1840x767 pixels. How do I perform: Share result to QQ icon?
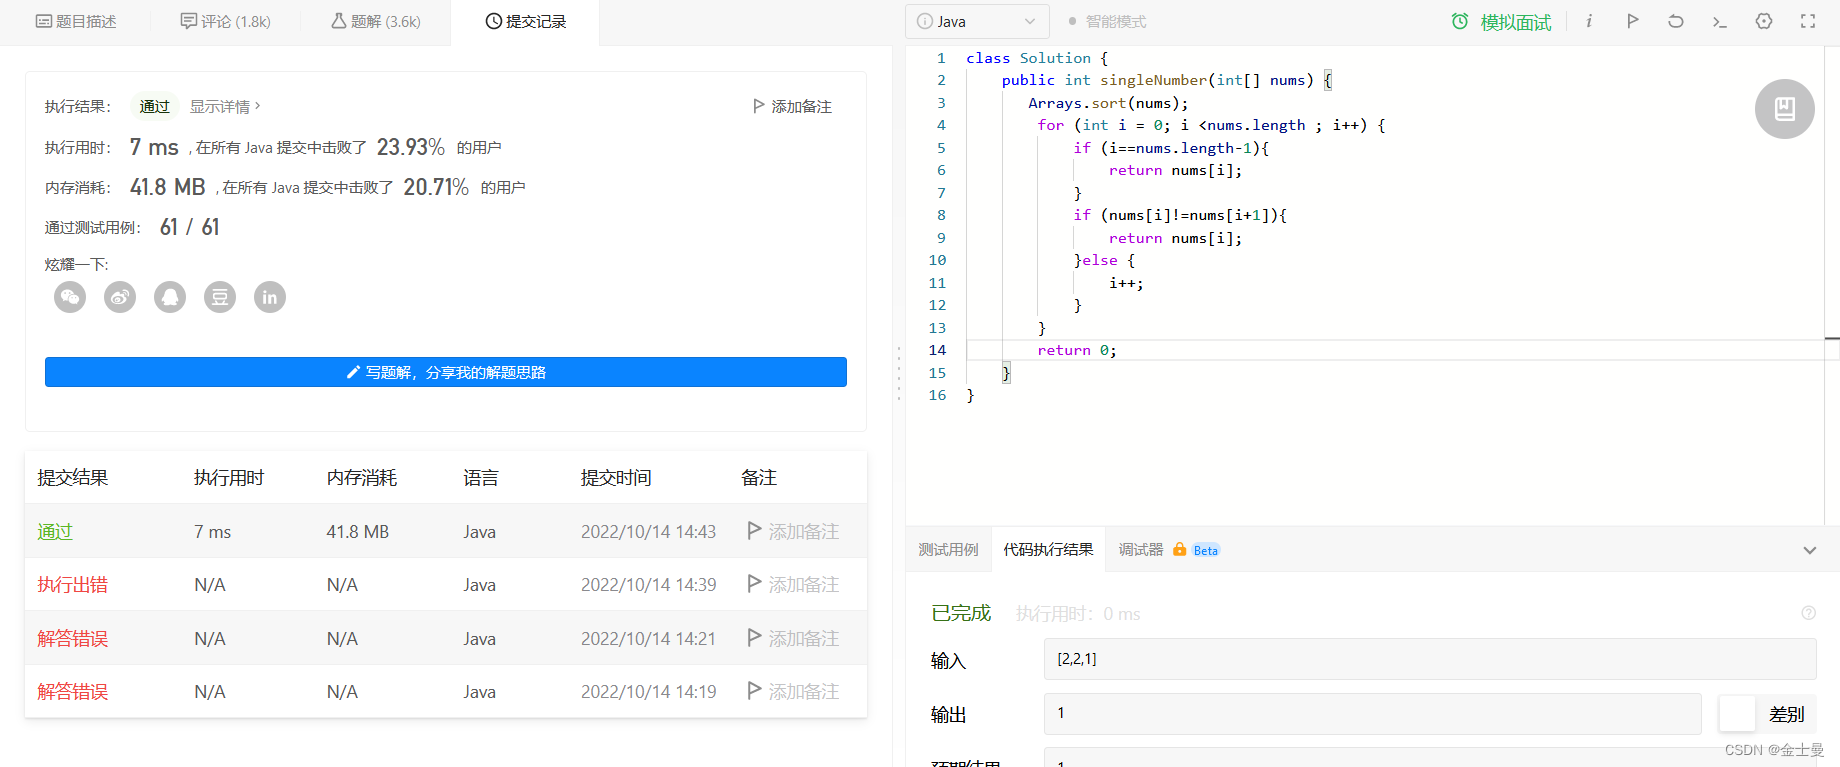[170, 297]
